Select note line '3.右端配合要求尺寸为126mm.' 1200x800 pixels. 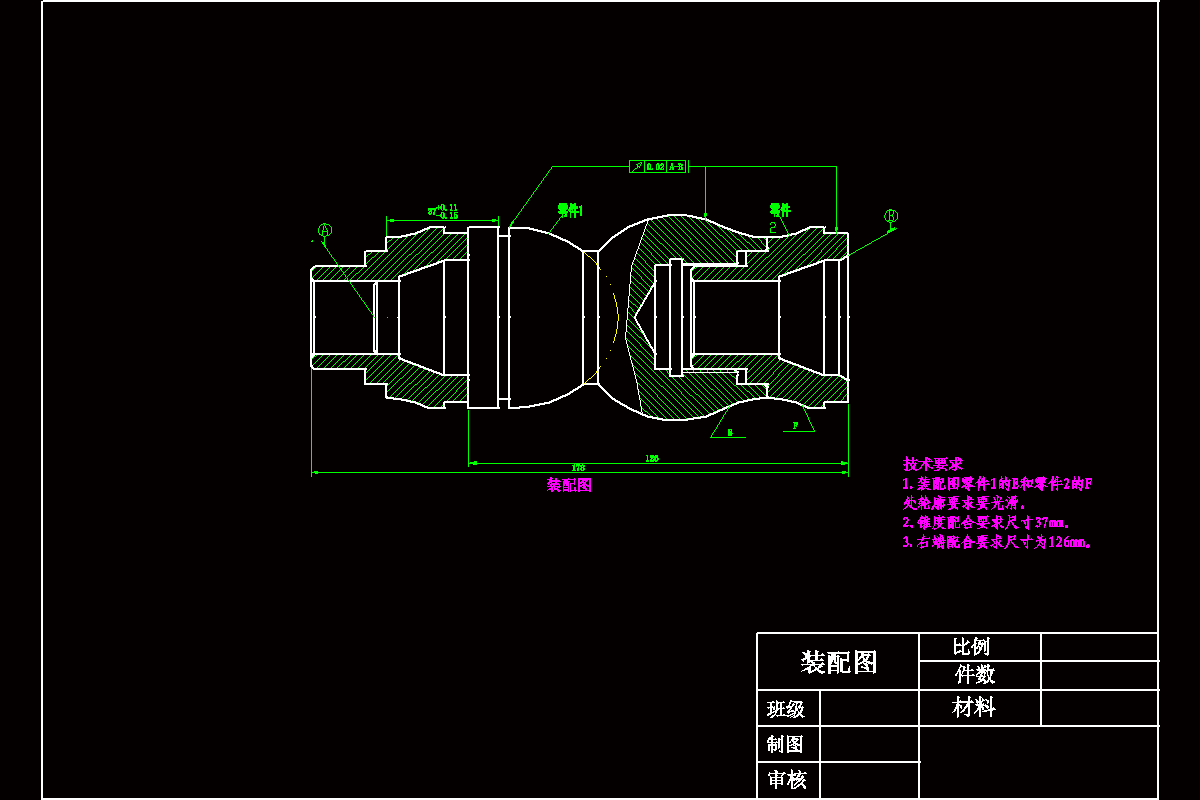tap(998, 542)
